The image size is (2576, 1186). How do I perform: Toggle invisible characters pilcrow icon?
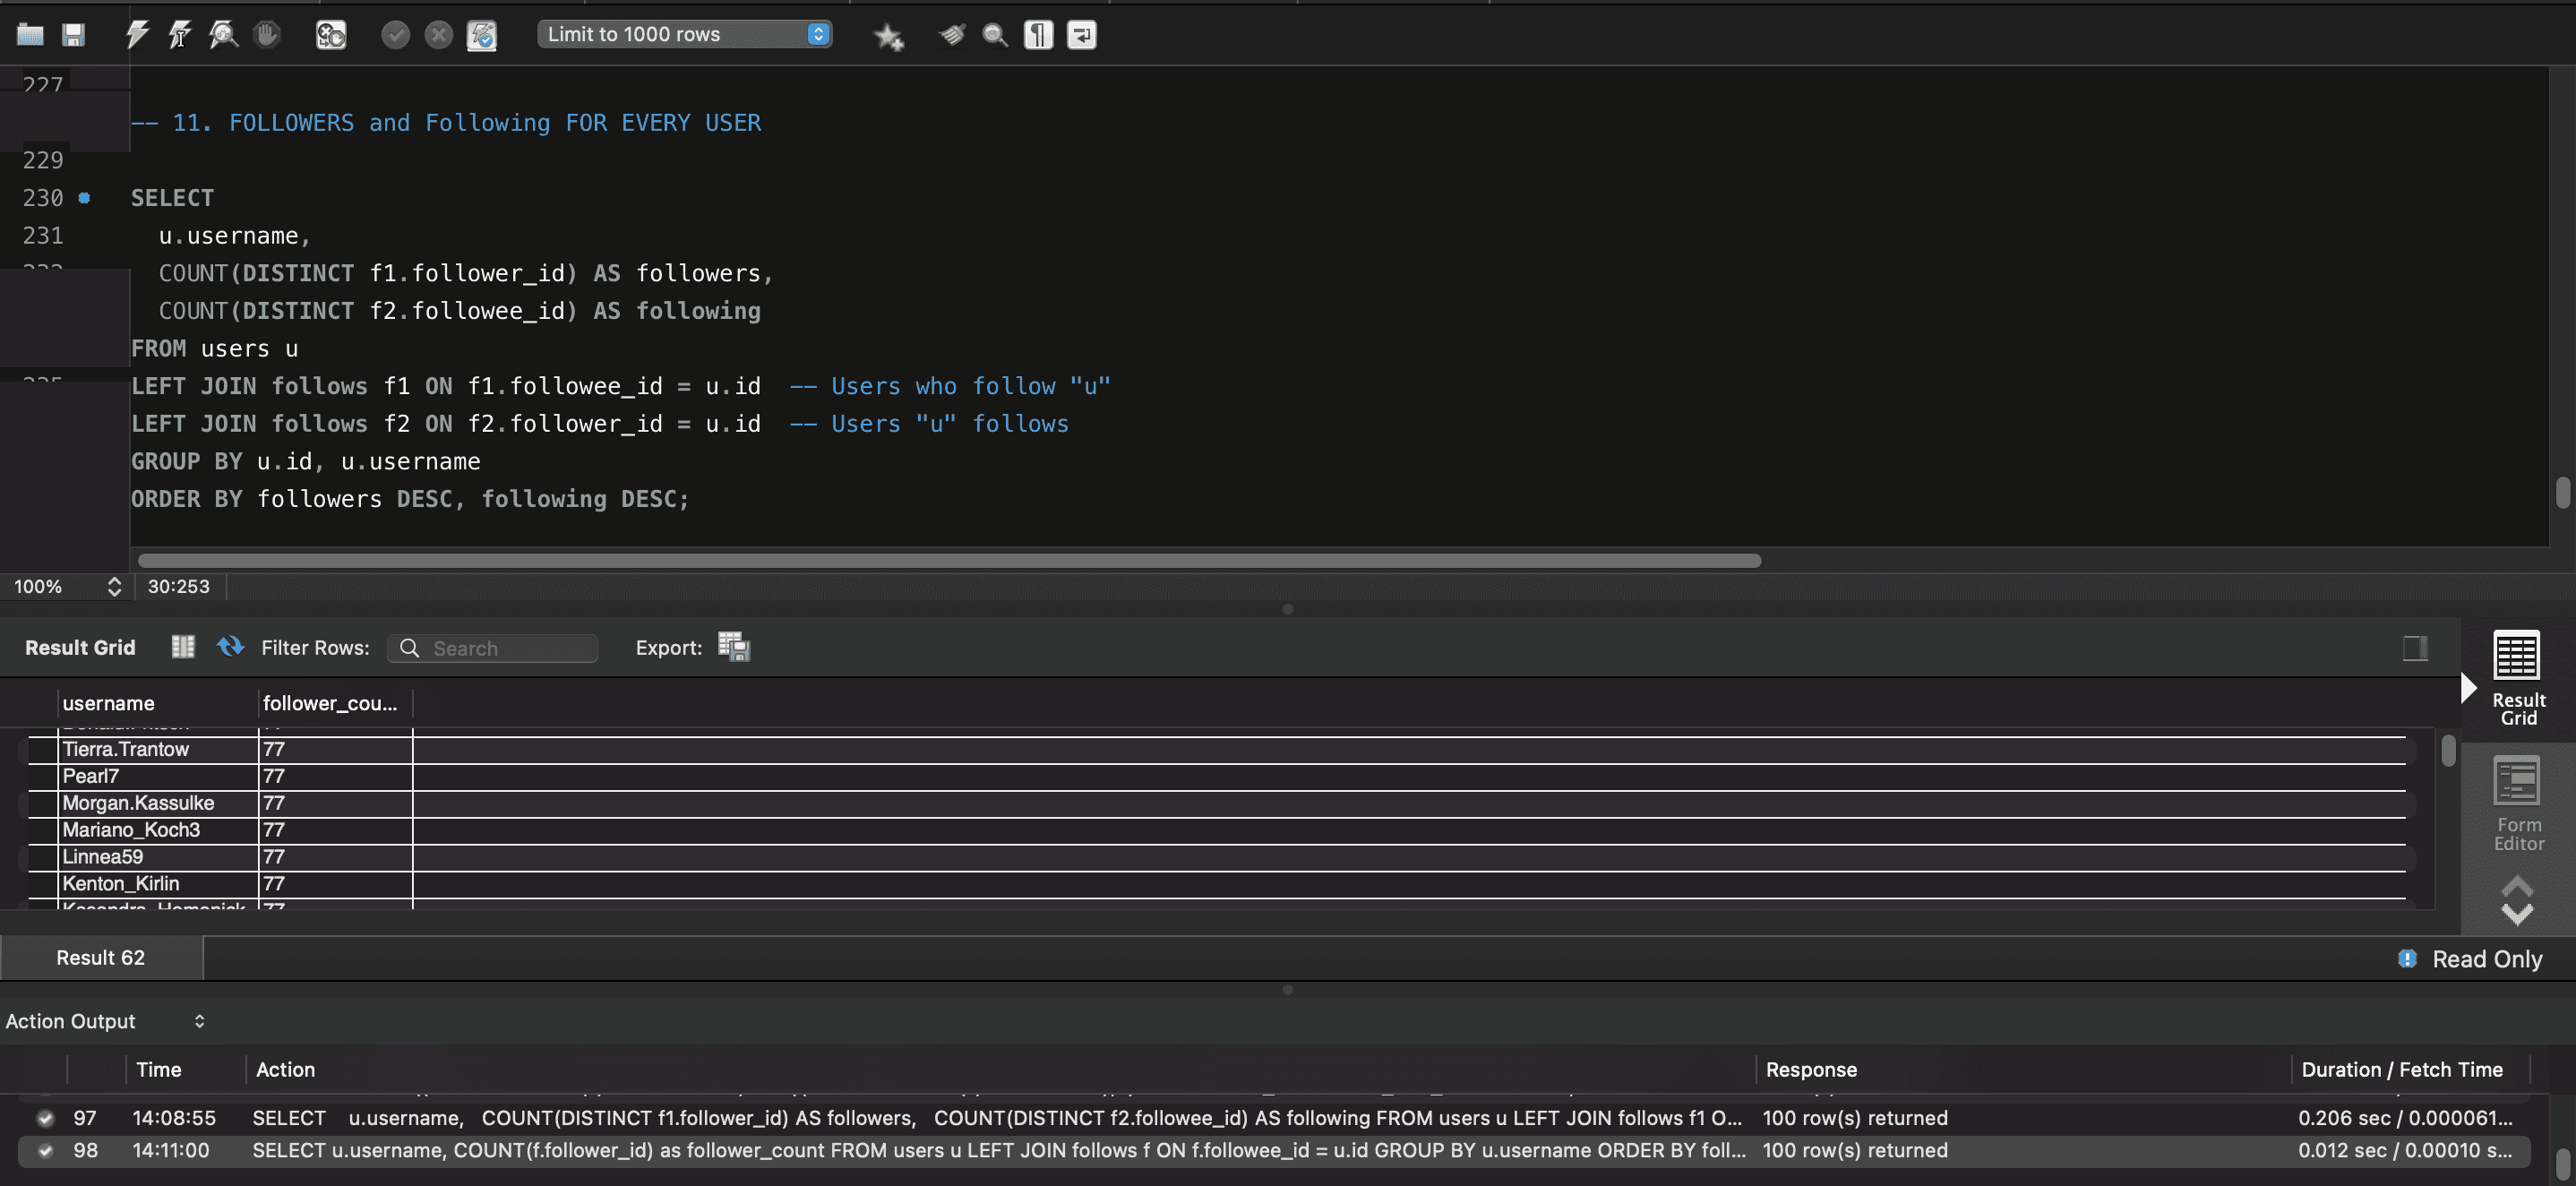pyautogui.click(x=1039, y=35)
